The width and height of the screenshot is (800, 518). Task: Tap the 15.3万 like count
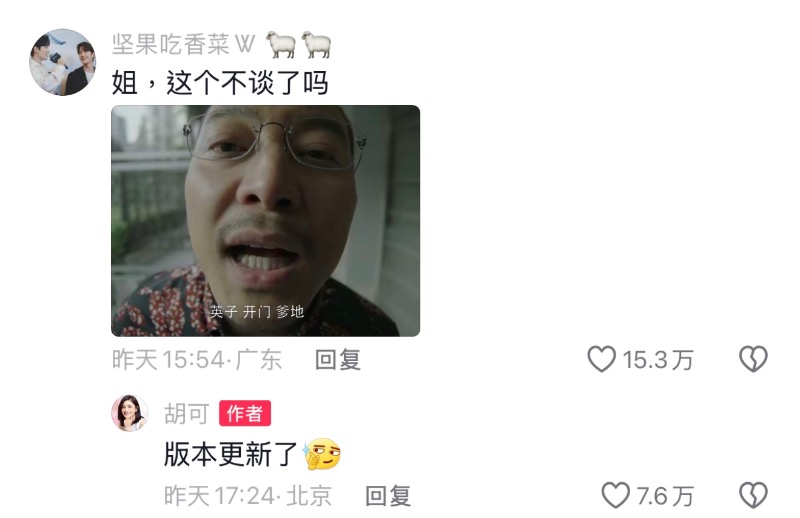click(658, 360)
